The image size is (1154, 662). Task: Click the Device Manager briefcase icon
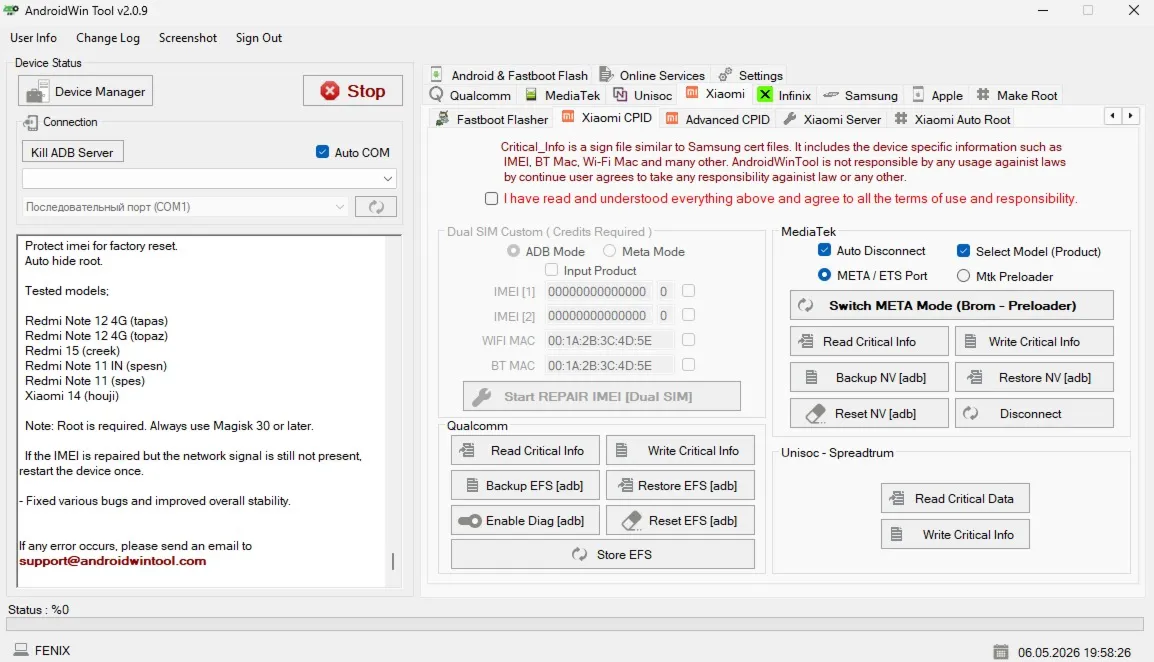(37, 92)
